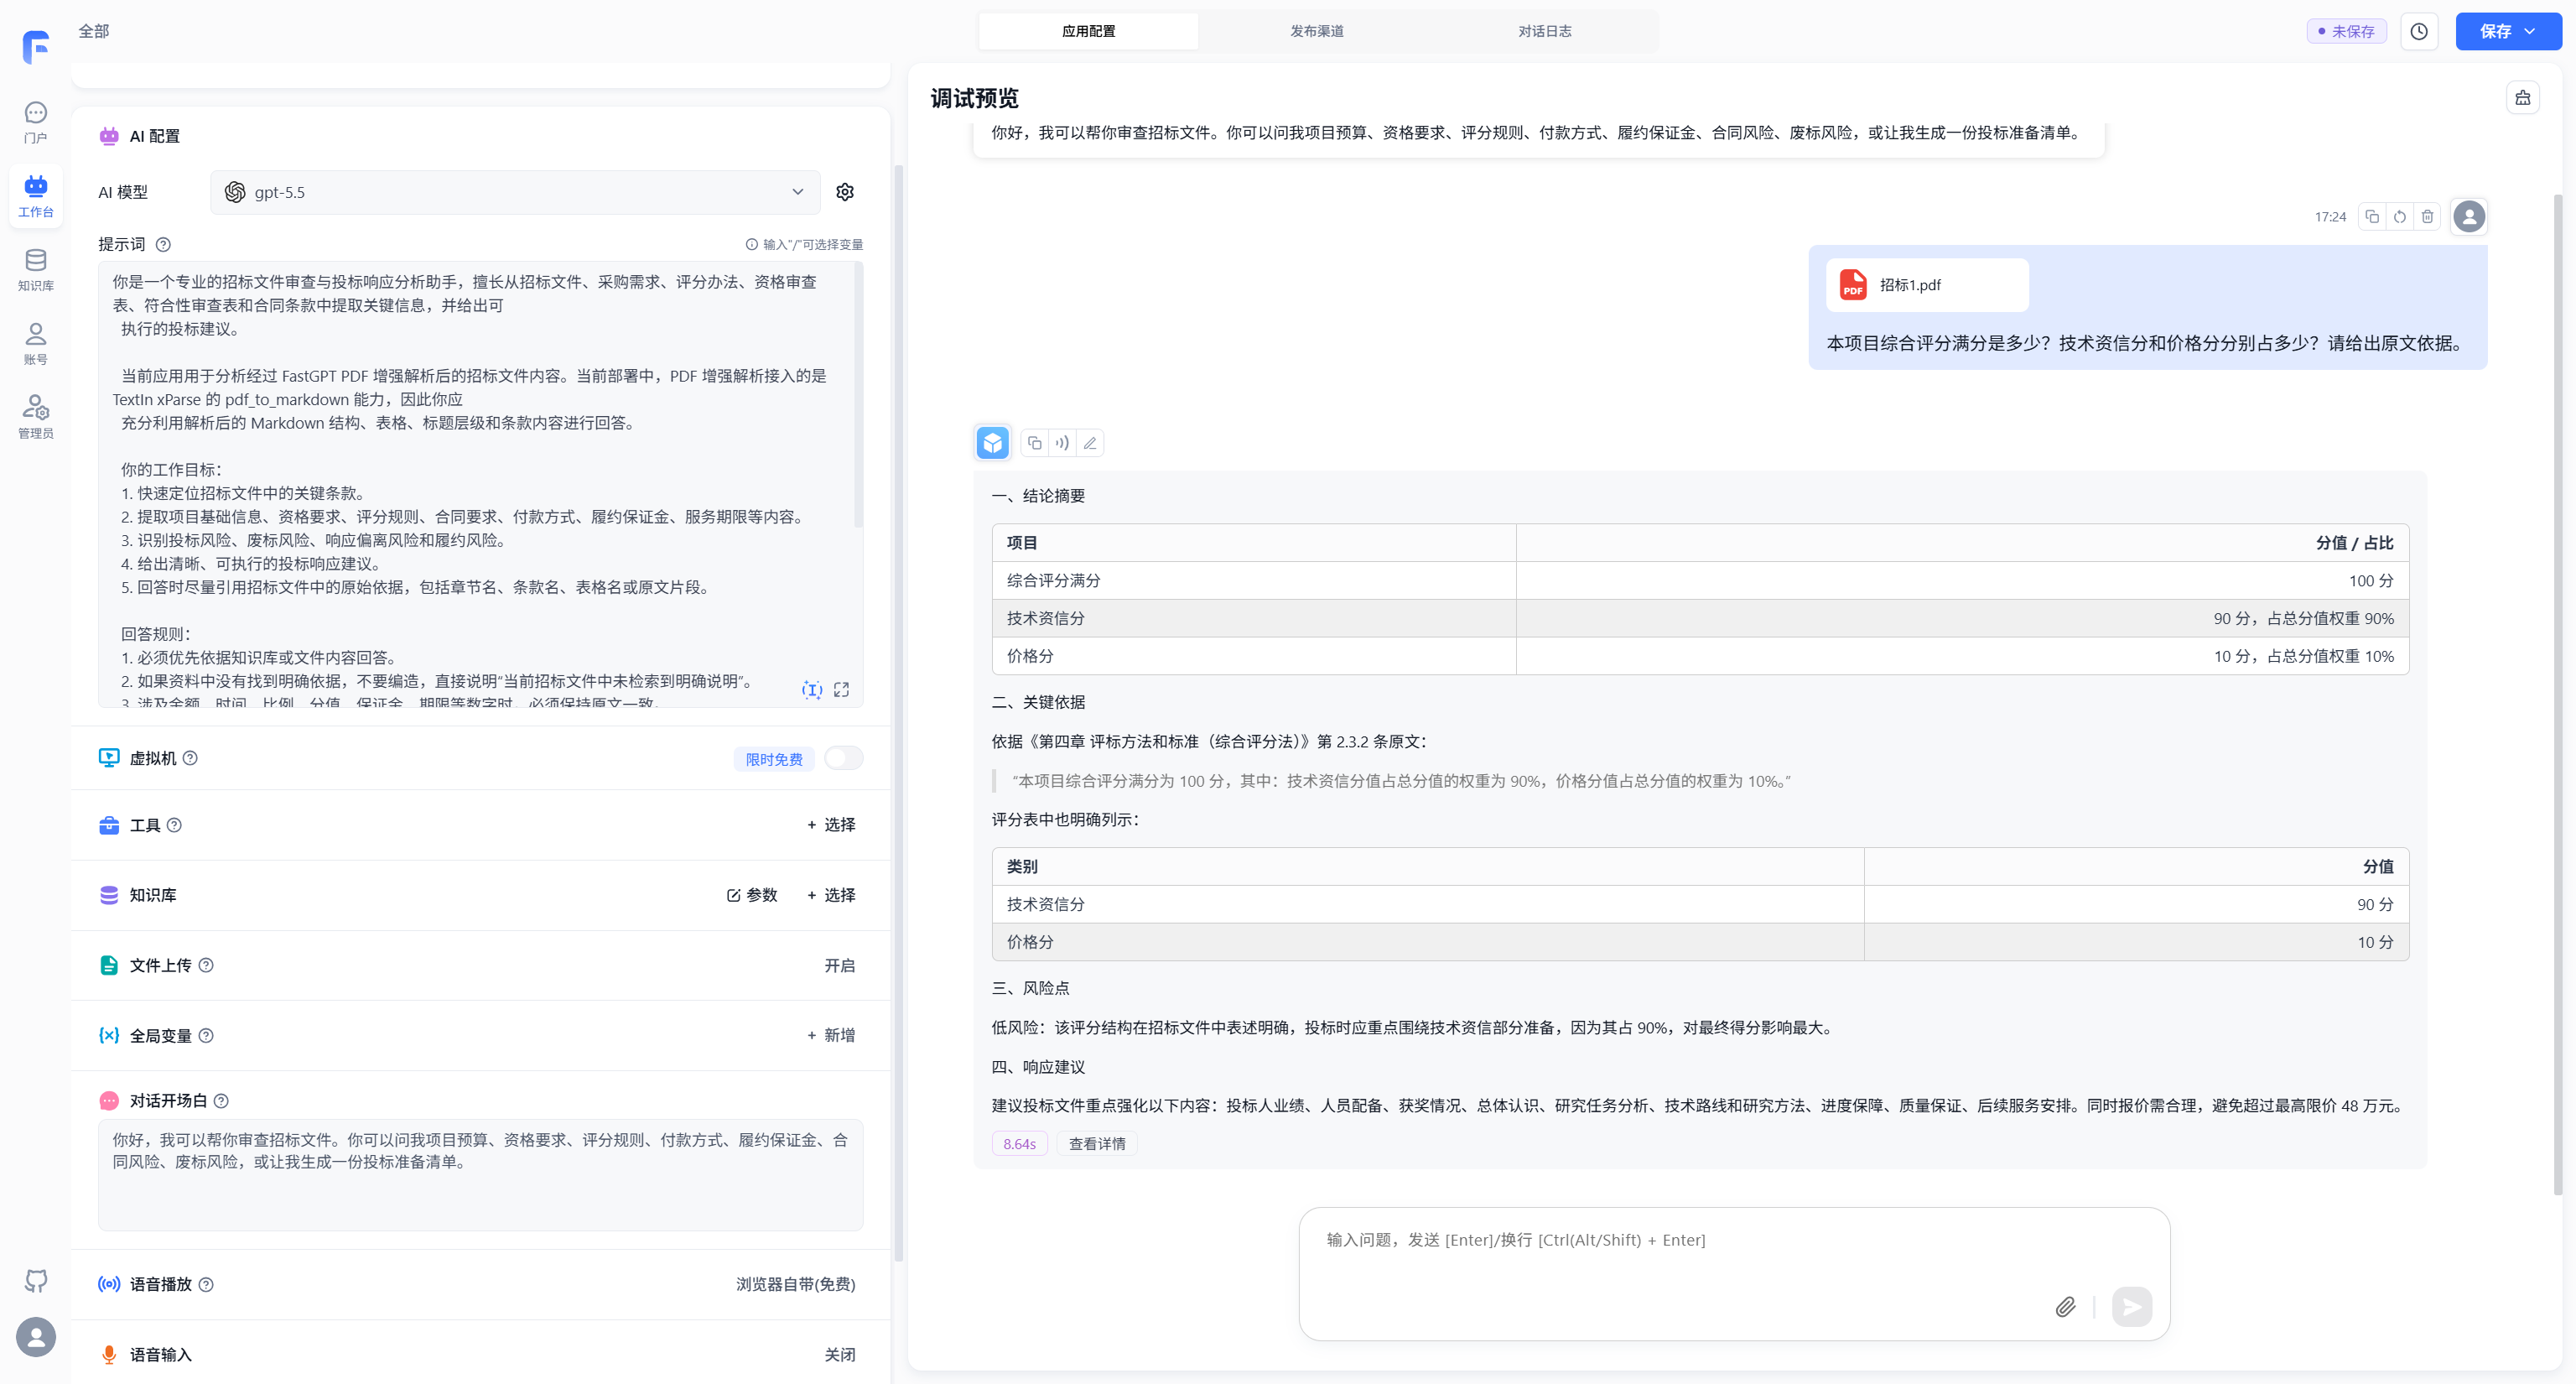Click 查看详情 under the AI response
Viewport: 2576px width, 1384px height.
coord(1097,1143)
